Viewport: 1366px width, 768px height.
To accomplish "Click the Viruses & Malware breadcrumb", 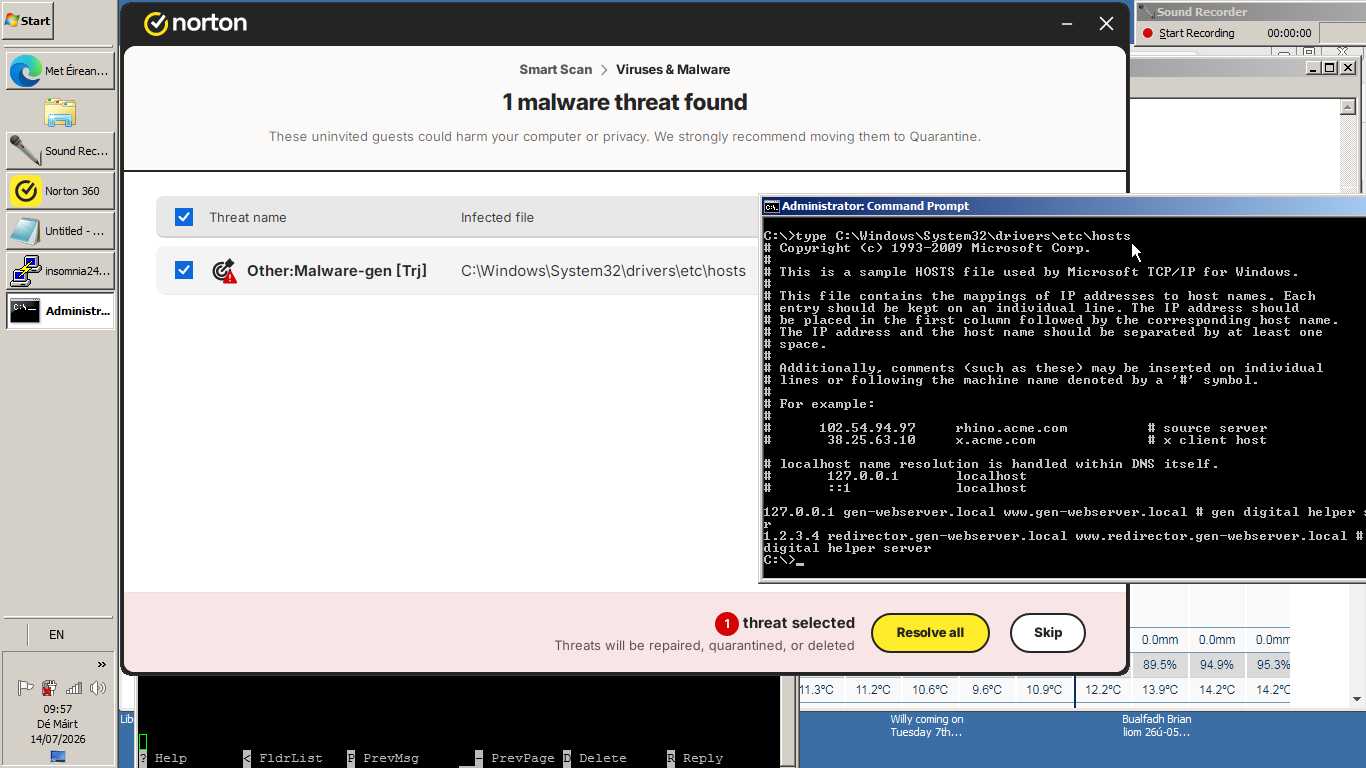I will point(673,70).
